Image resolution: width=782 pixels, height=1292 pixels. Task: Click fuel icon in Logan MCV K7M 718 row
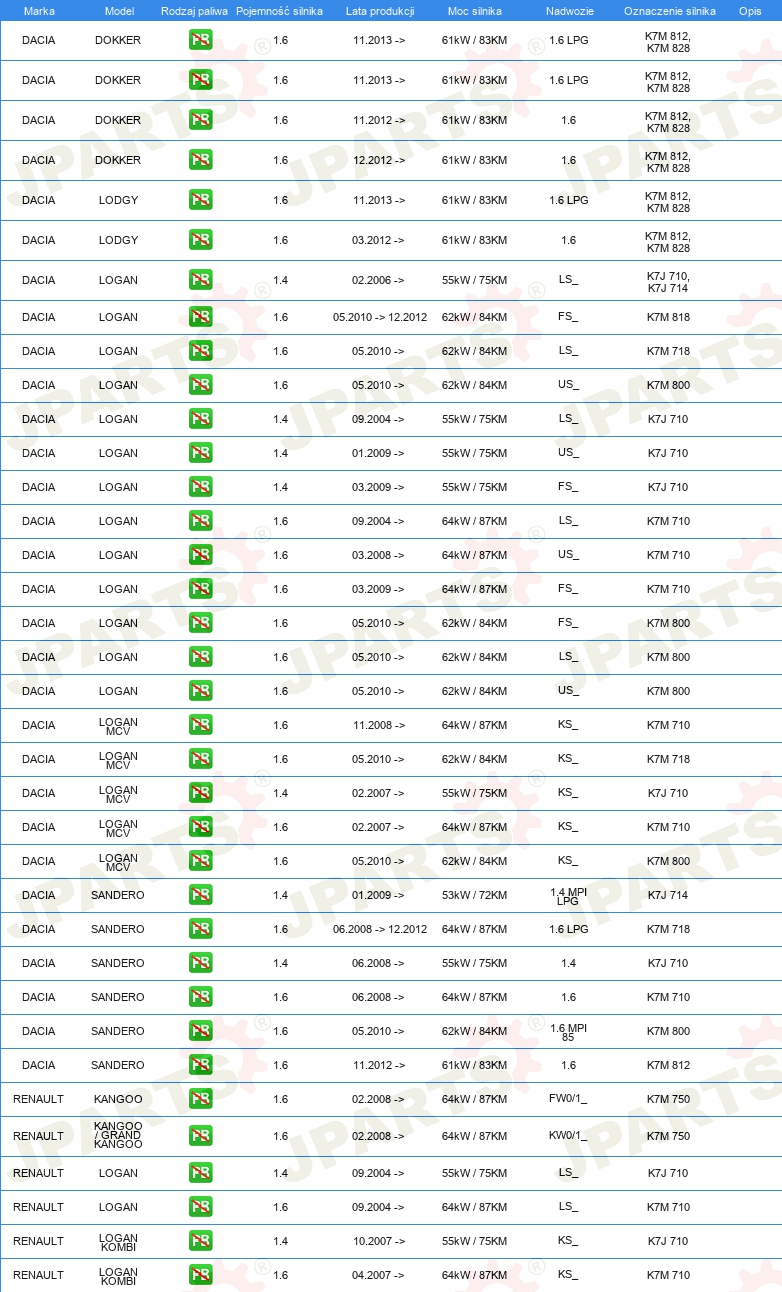point(200,759)
